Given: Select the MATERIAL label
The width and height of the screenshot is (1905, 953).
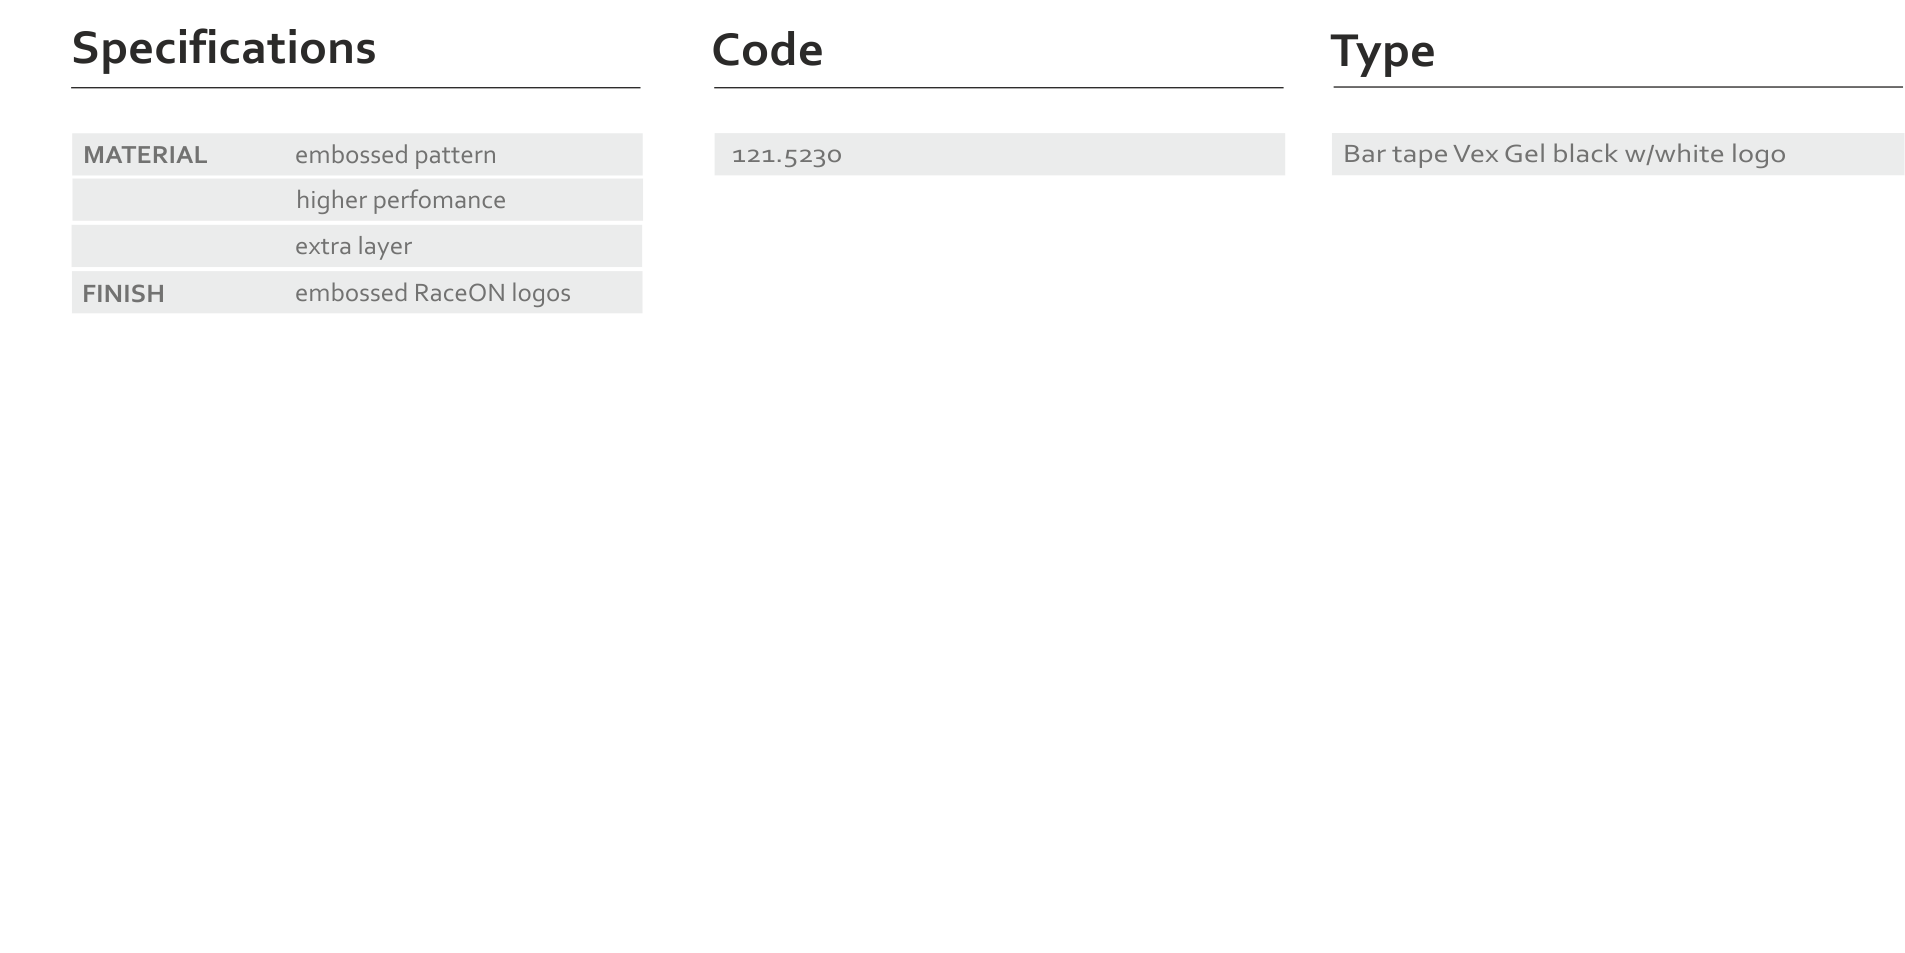Looking at the screenshot, I should point(145,155).
